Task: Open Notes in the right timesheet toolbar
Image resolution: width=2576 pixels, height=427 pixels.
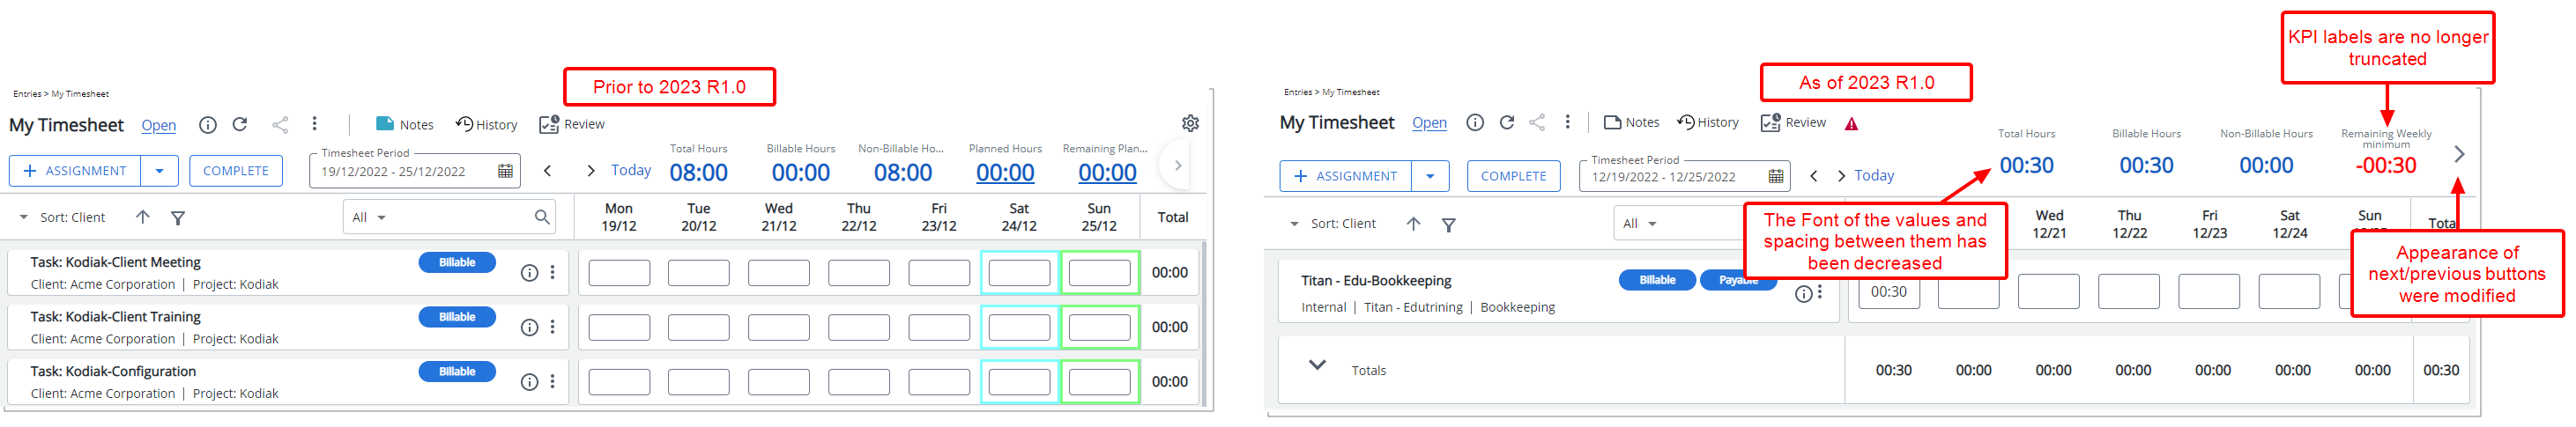Action: click(x=1631, y=123)
